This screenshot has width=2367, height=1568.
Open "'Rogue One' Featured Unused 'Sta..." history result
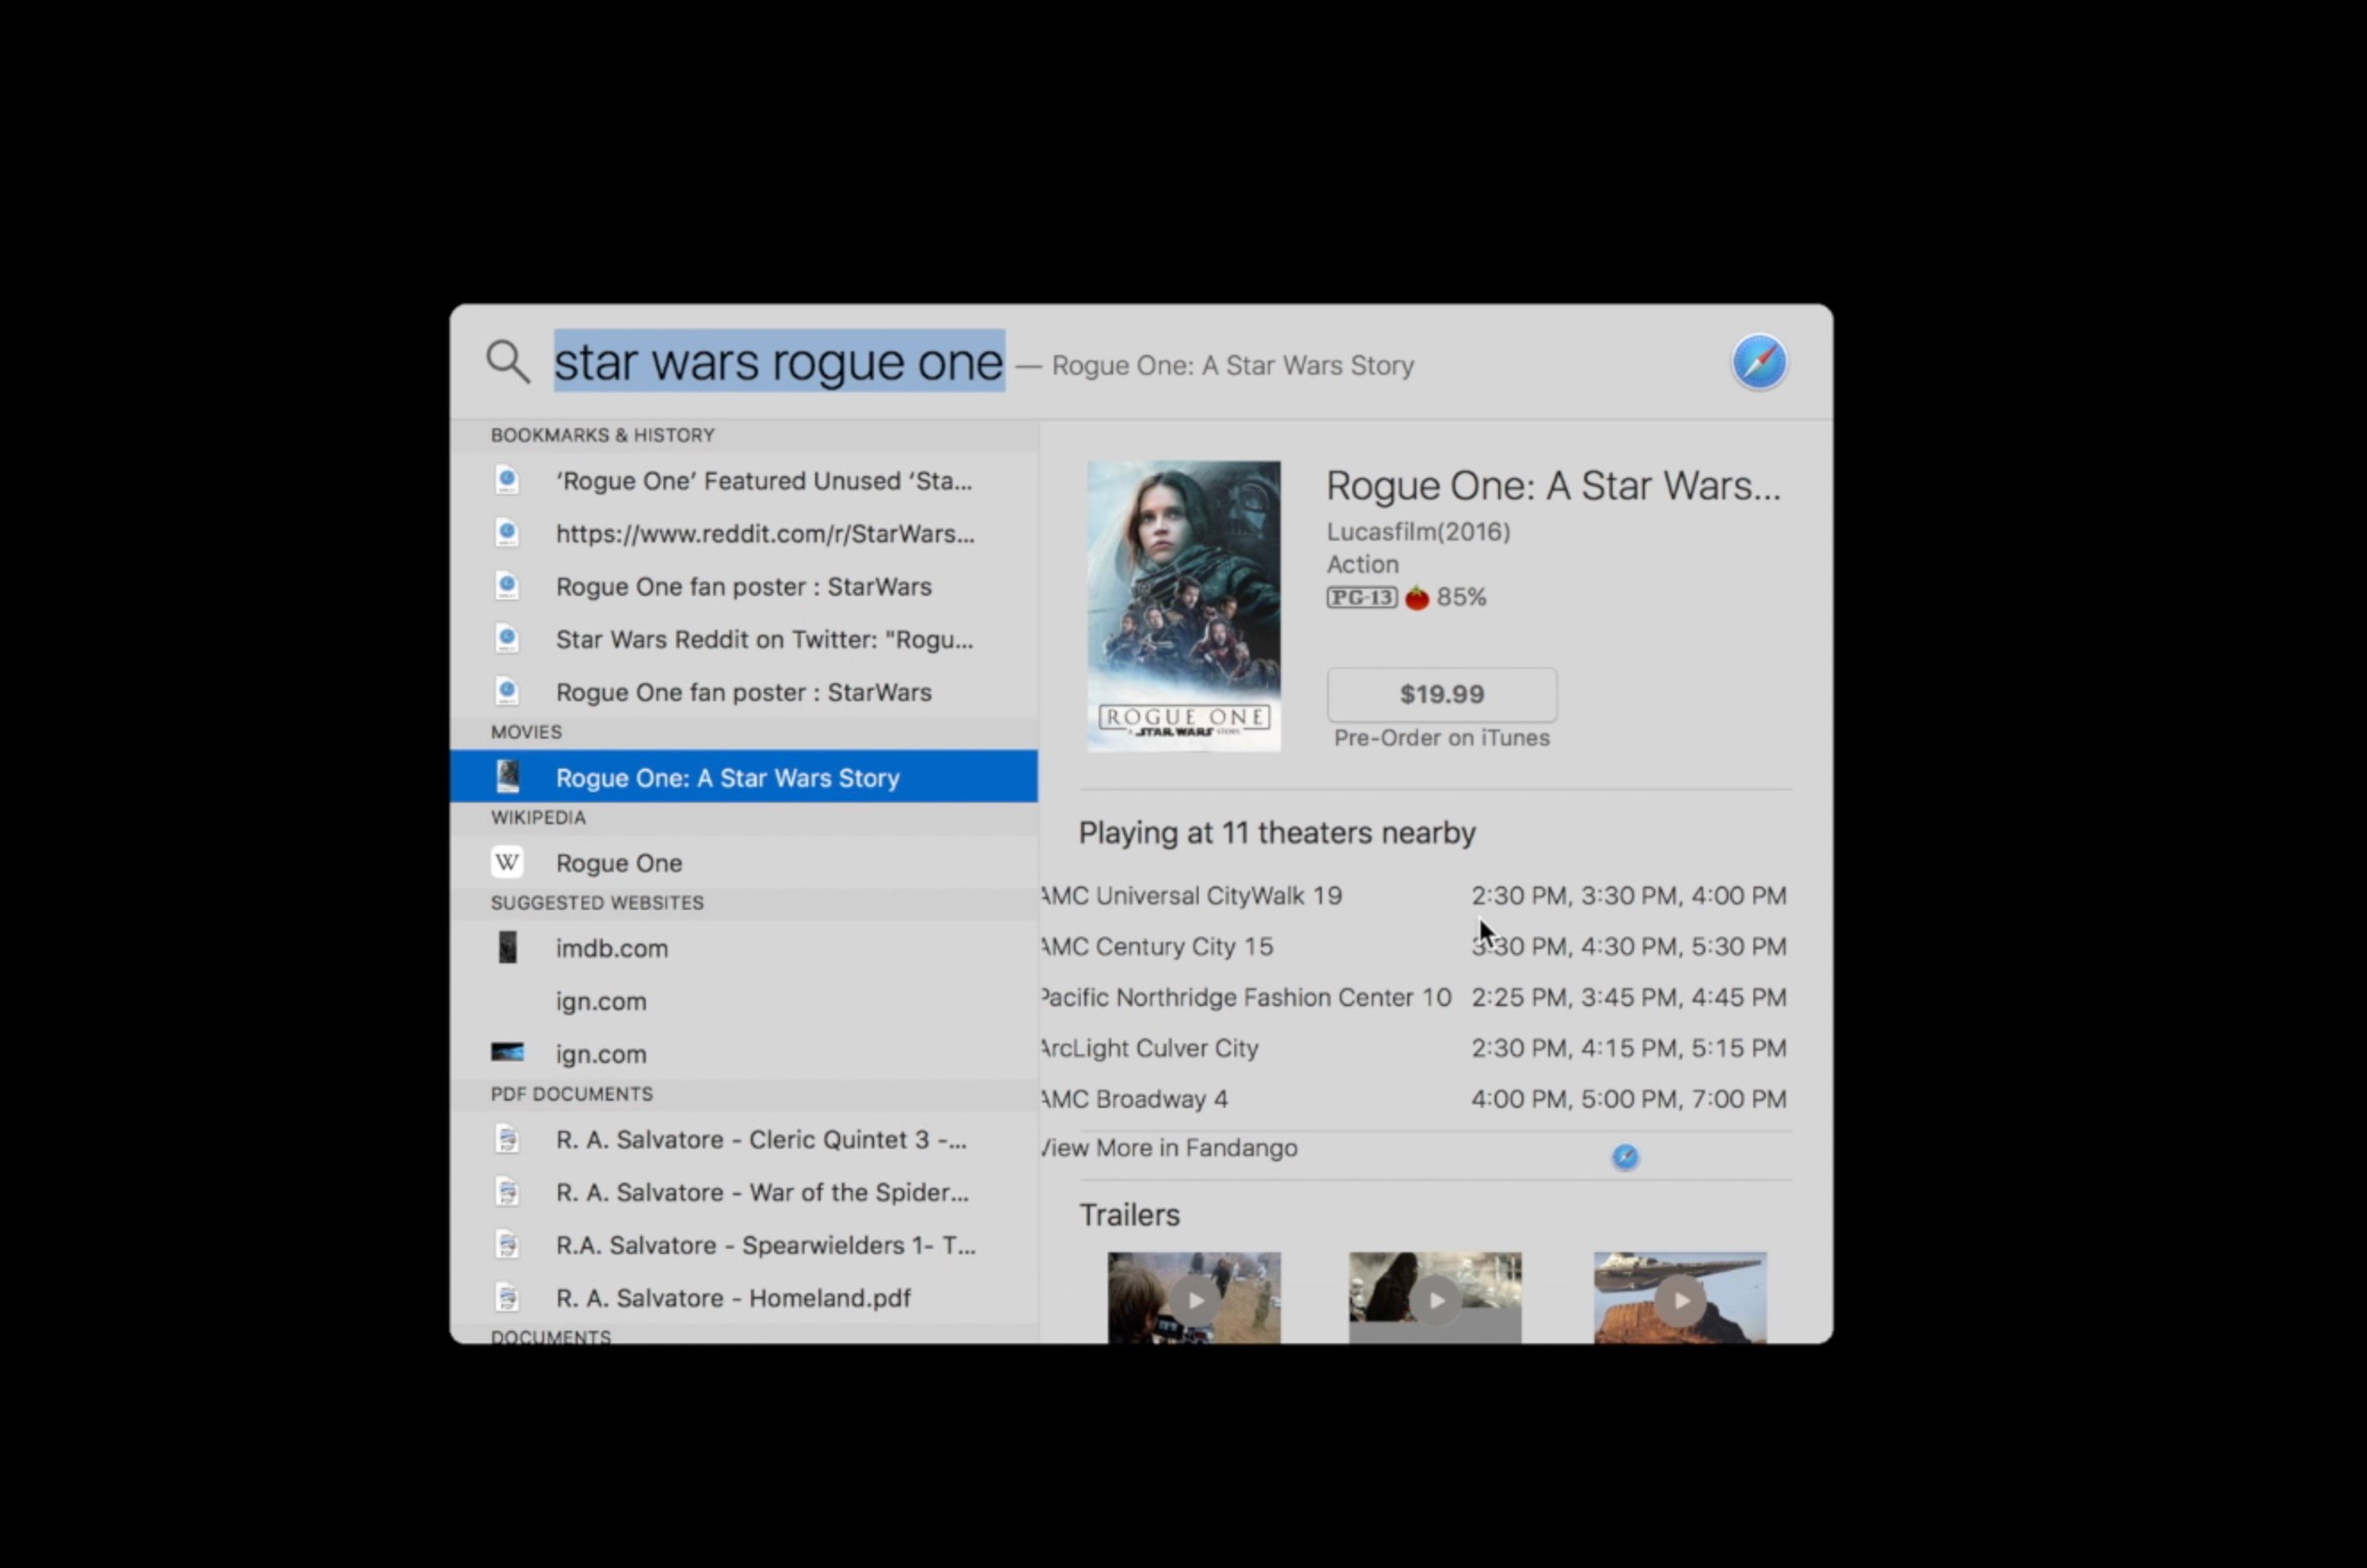(744, 481)
